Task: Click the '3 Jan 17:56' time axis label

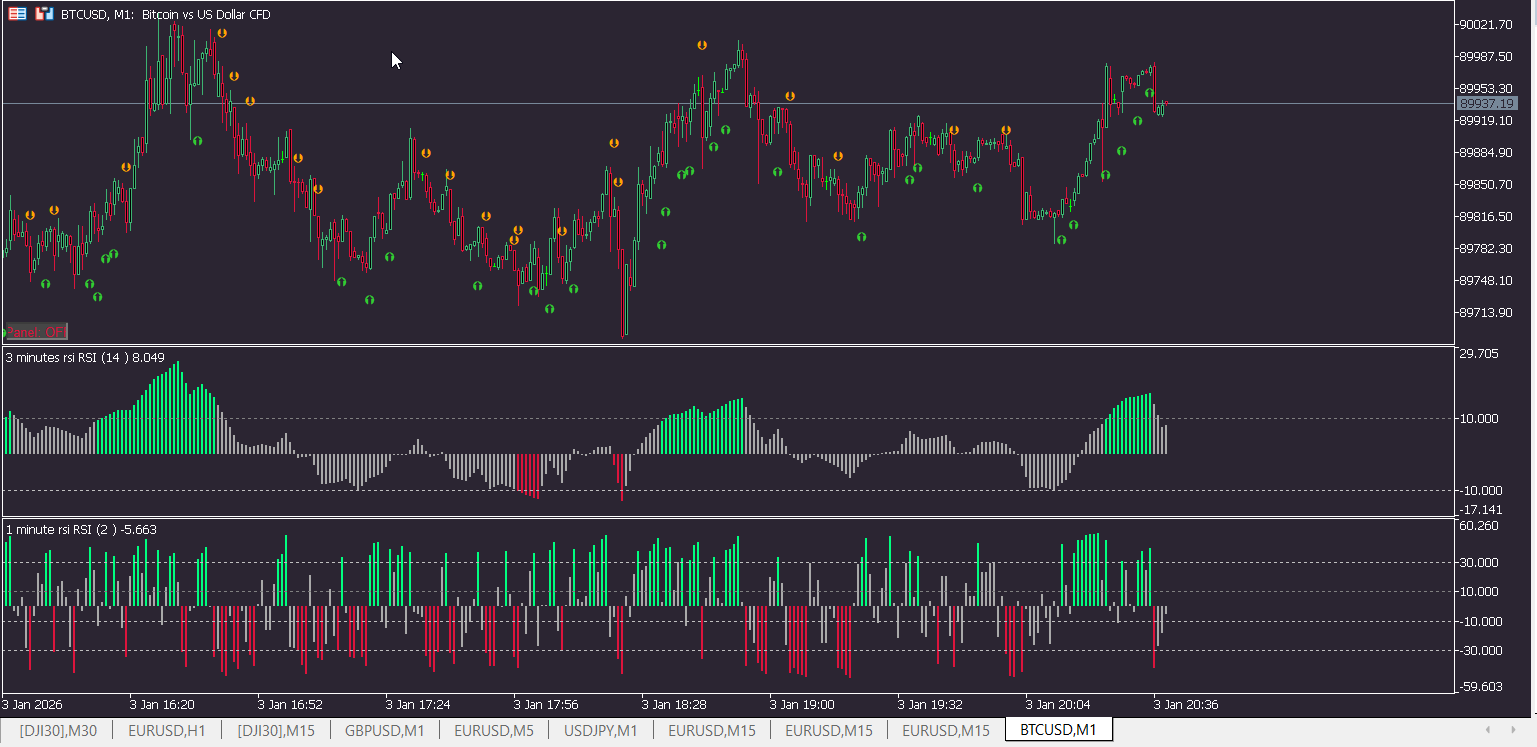Action: (546, 704)
